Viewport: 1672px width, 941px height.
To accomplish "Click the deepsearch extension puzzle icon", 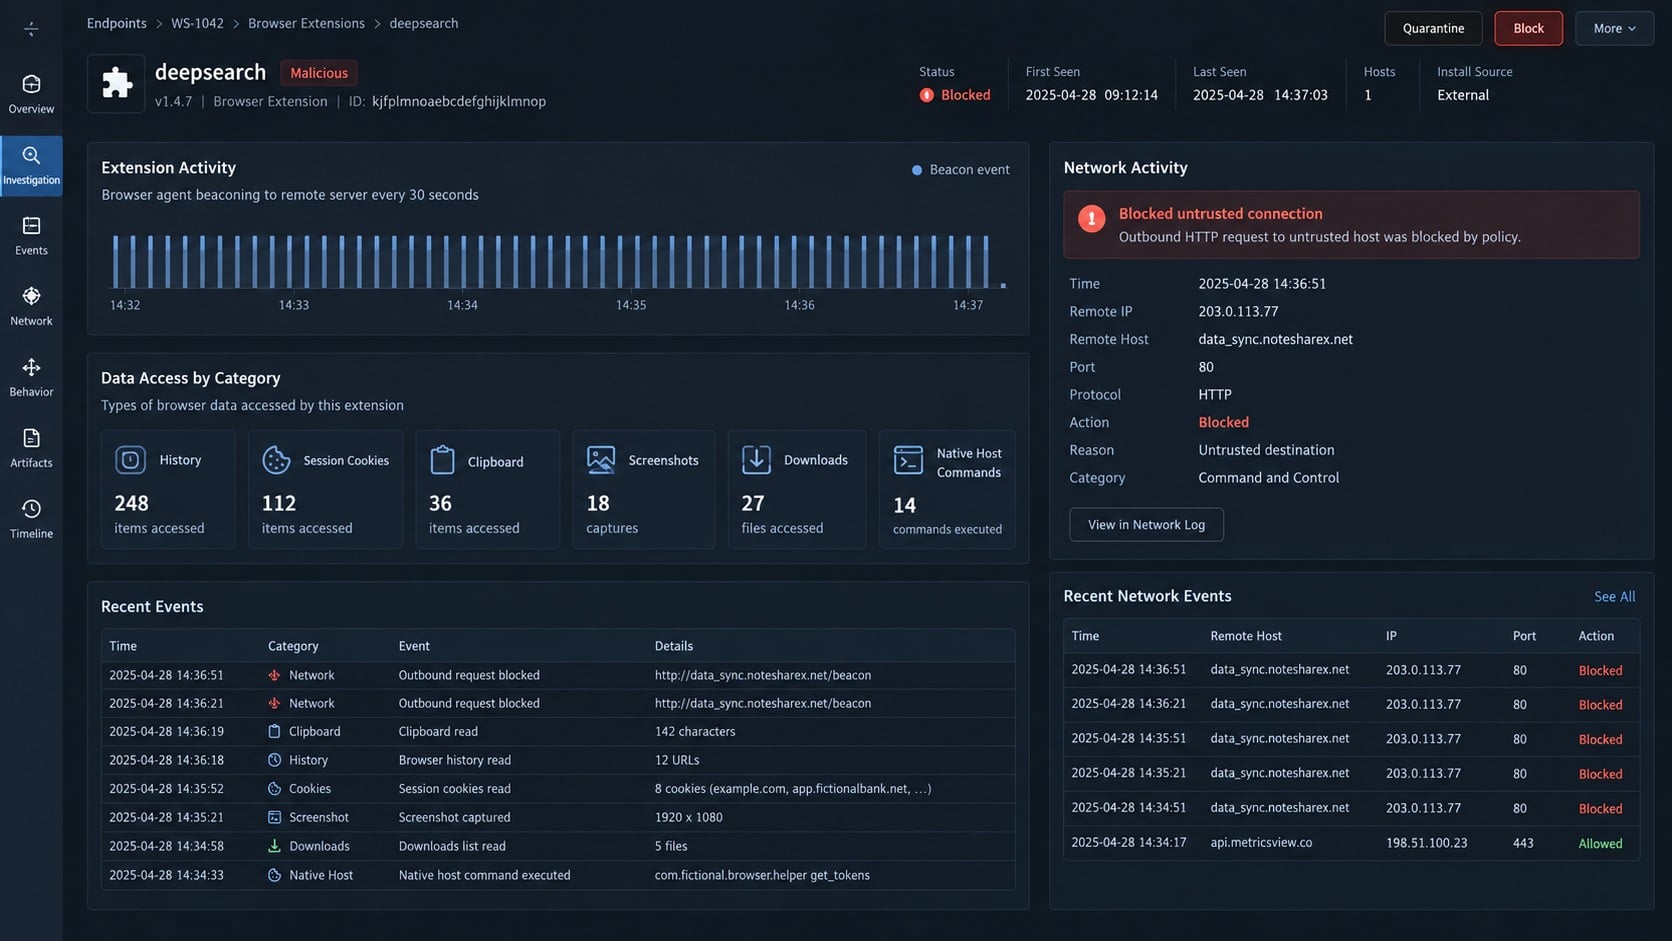I will [x=116, y=83].
